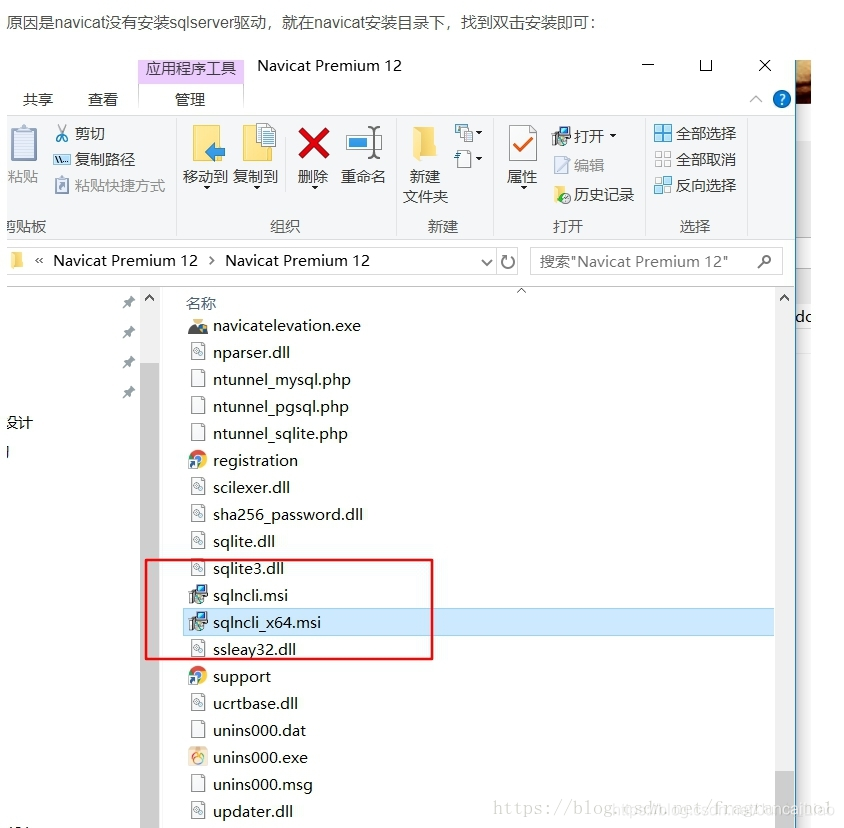The image size is (844, 828).
Task: Select unins000.dat file
Action: [259, 731]
